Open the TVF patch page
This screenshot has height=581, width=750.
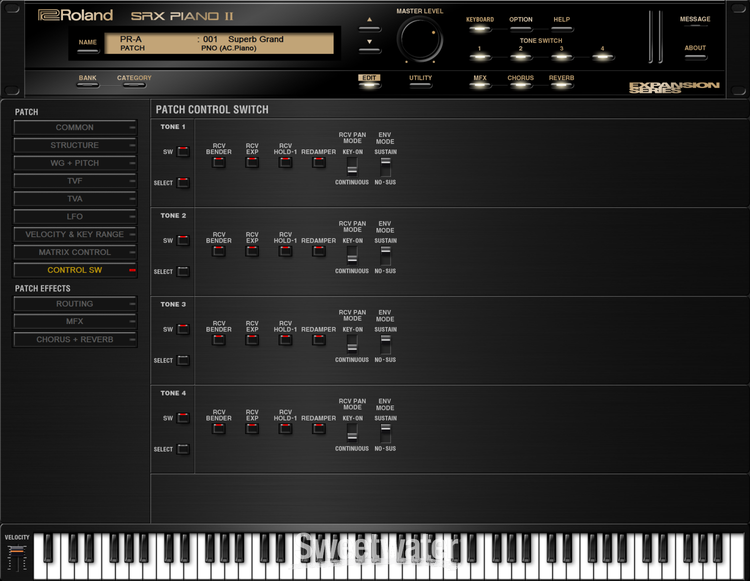pos(75,181)
